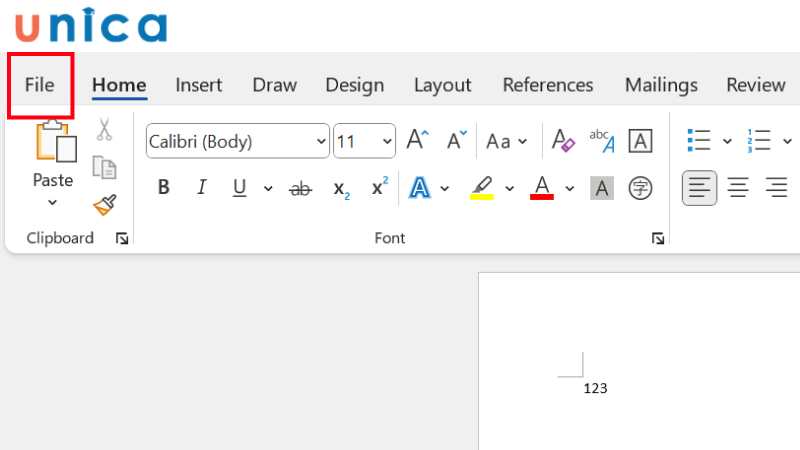This screenshot has width=800, height=450.
Task: Select the Format Painter brush
Action: coord(104,205)
